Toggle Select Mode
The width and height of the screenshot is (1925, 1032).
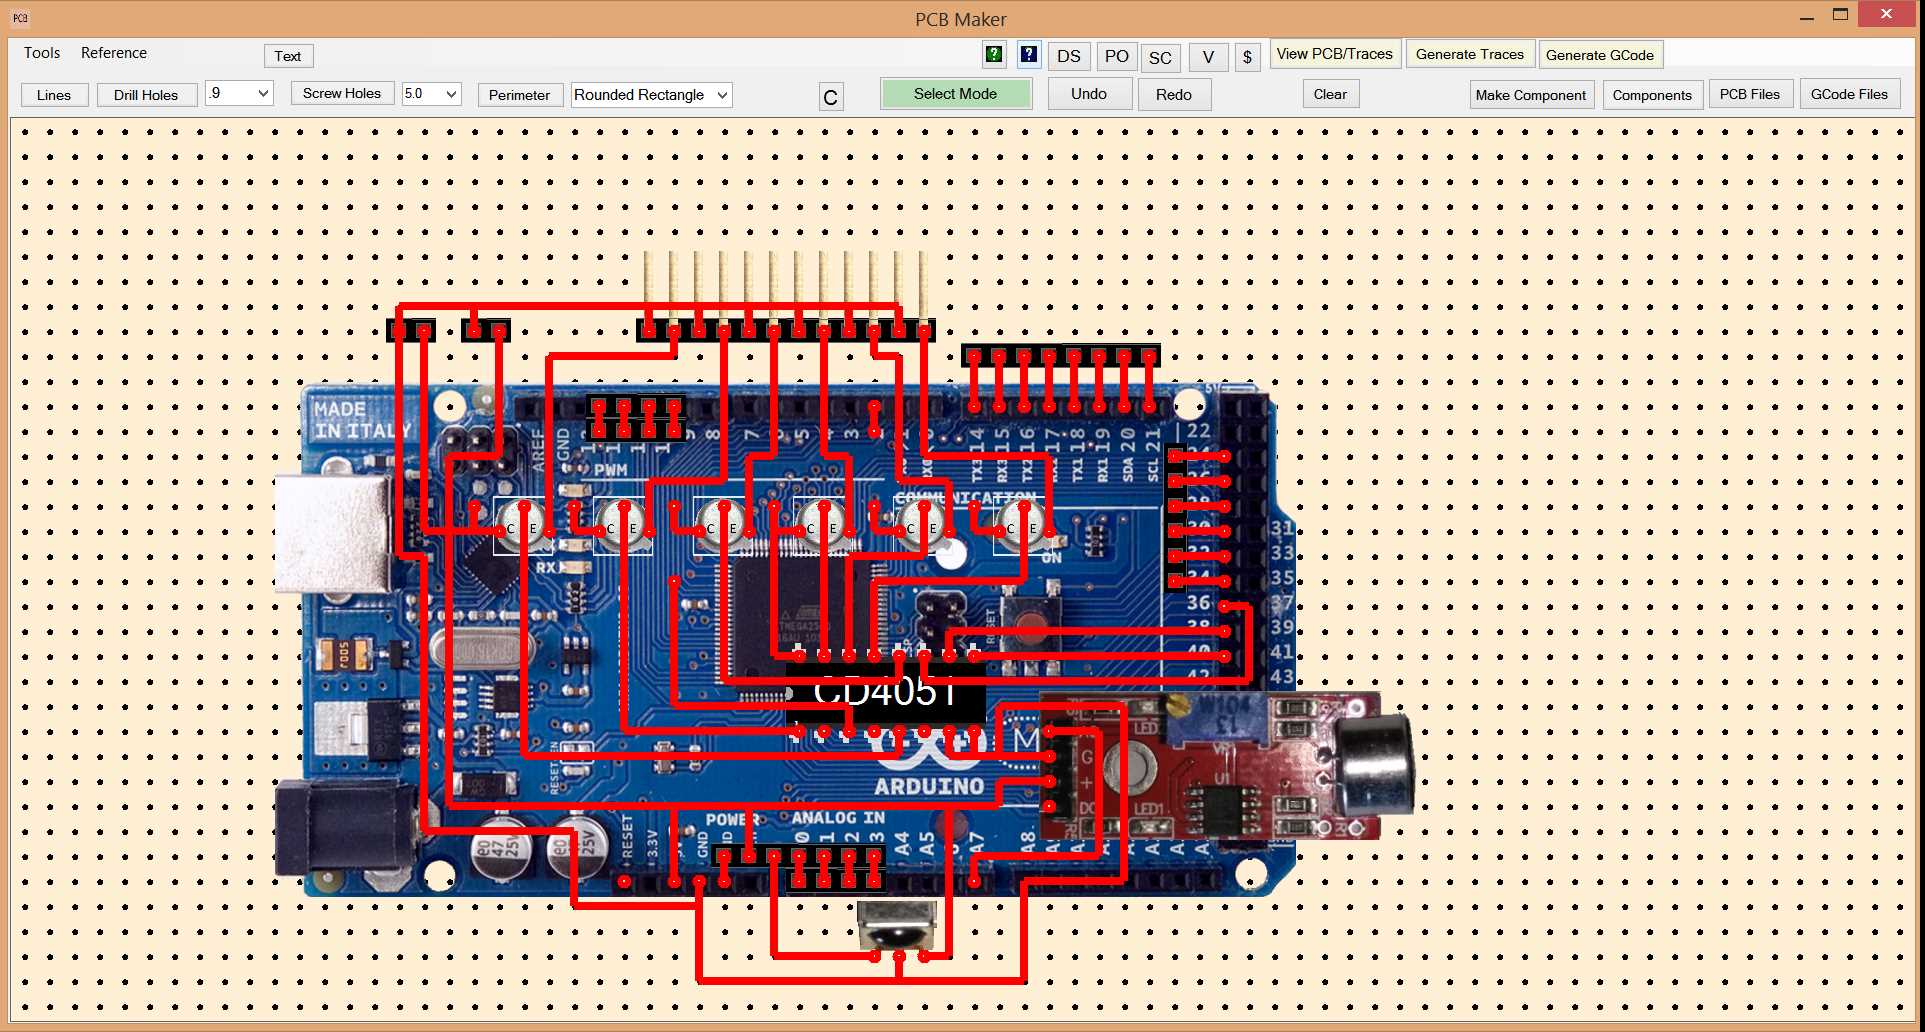click(956, 94)
